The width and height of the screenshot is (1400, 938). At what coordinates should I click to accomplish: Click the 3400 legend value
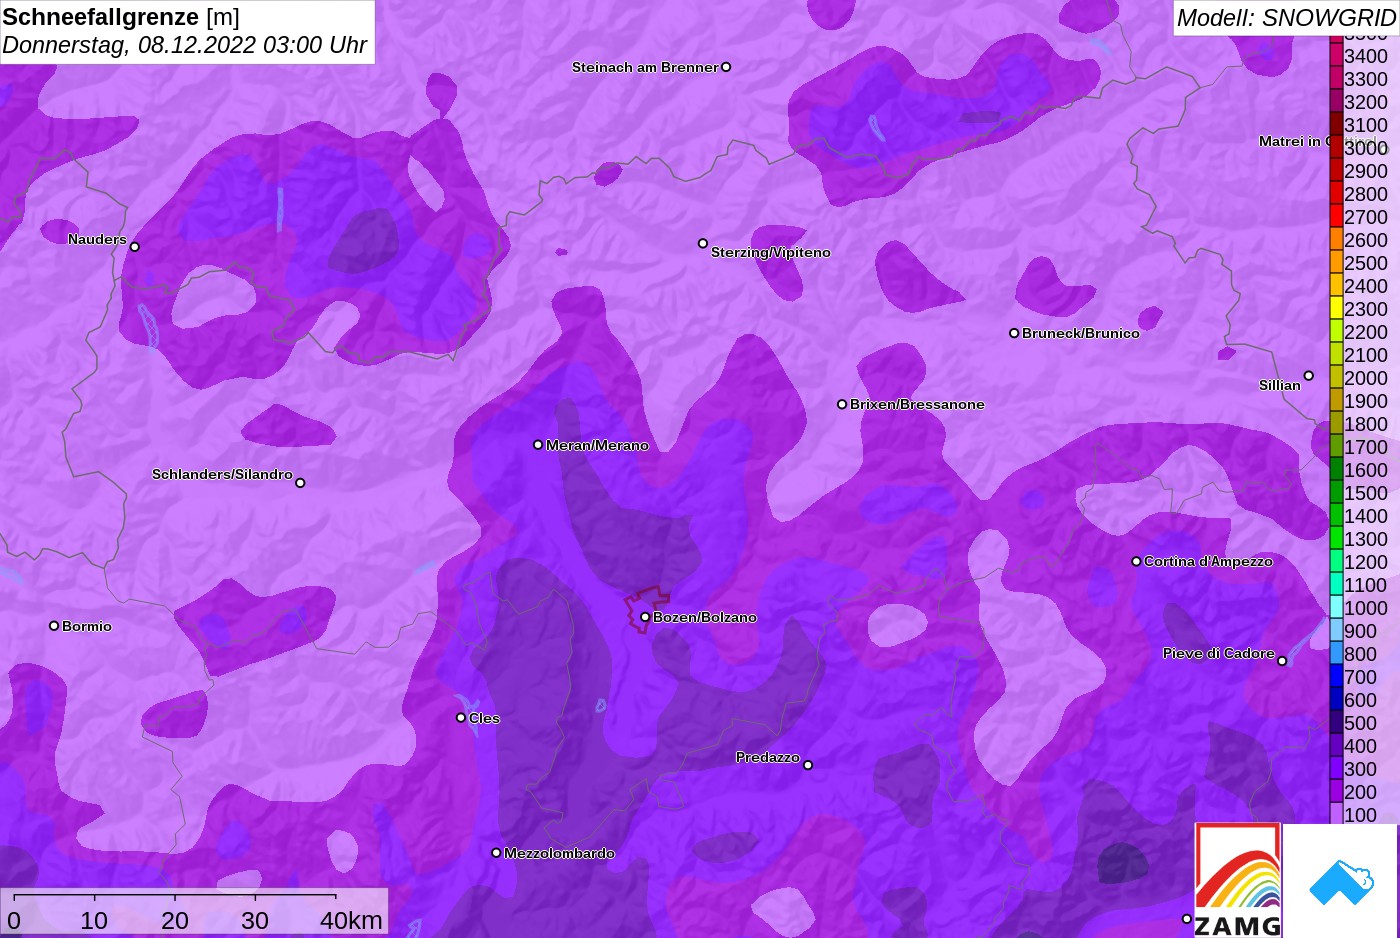pyautogui.click(x=1366, y=56)
